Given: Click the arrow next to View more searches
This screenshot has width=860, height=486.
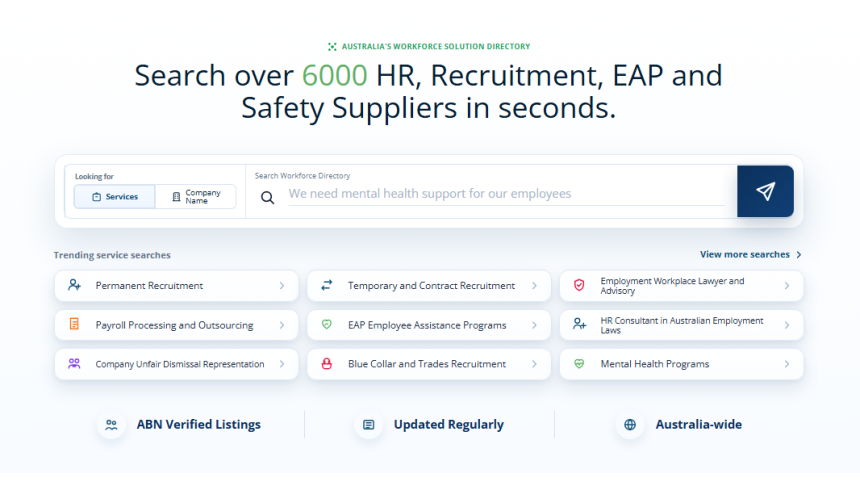Looking at the screenshot, I should click(799, 255).
